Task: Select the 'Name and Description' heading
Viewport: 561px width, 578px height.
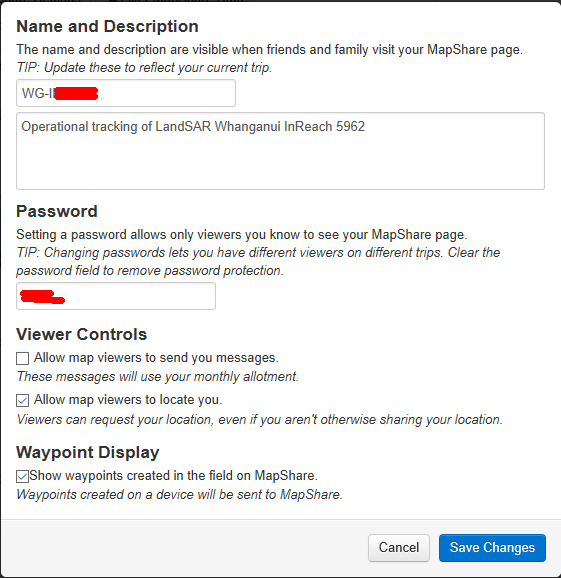Action: tap(107, 27)
